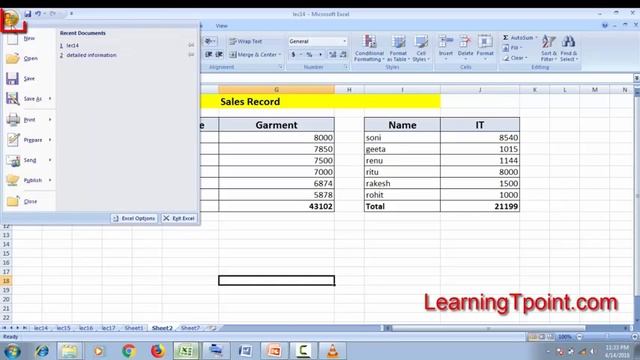Open the Number group dialog launcher
Screen dimensions: 640x360
(346, 67)
